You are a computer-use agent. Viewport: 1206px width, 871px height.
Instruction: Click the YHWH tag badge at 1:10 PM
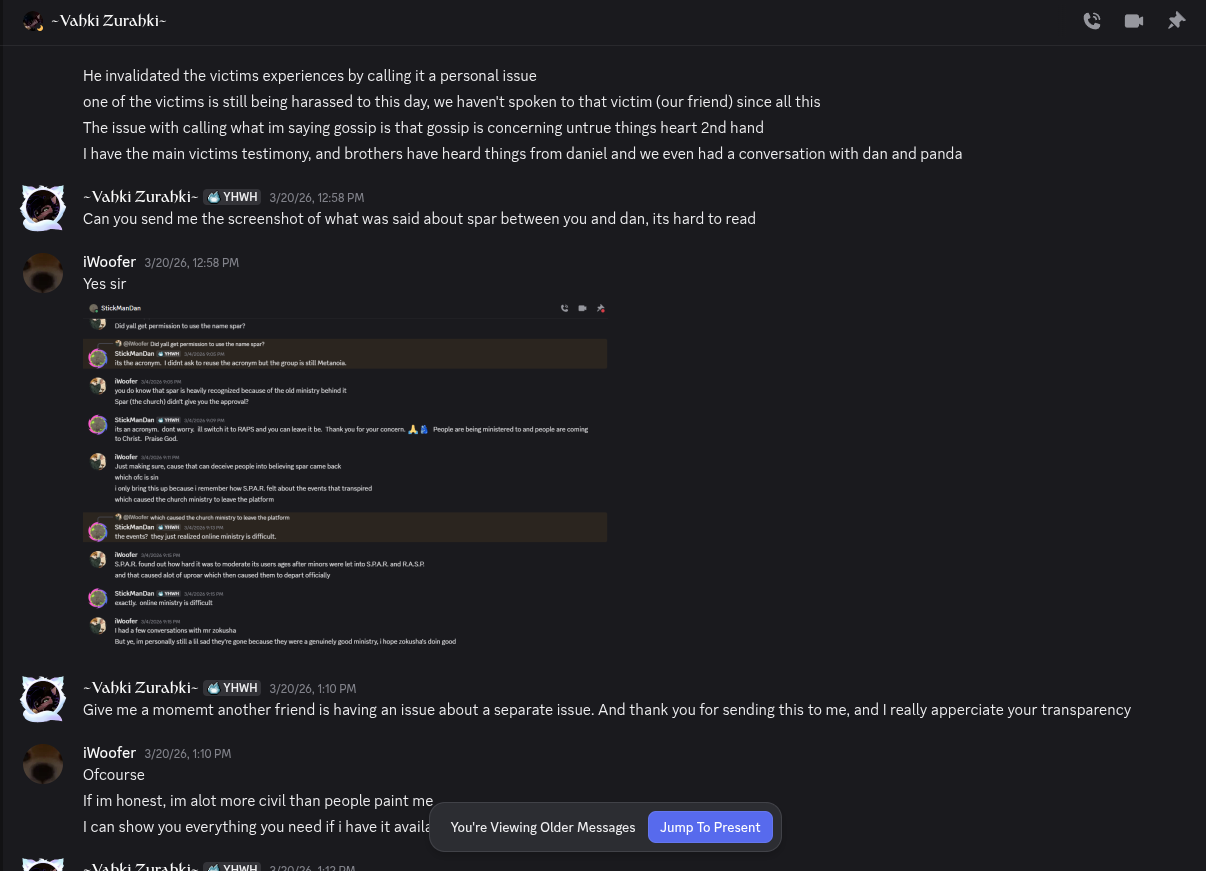point(232,688)
